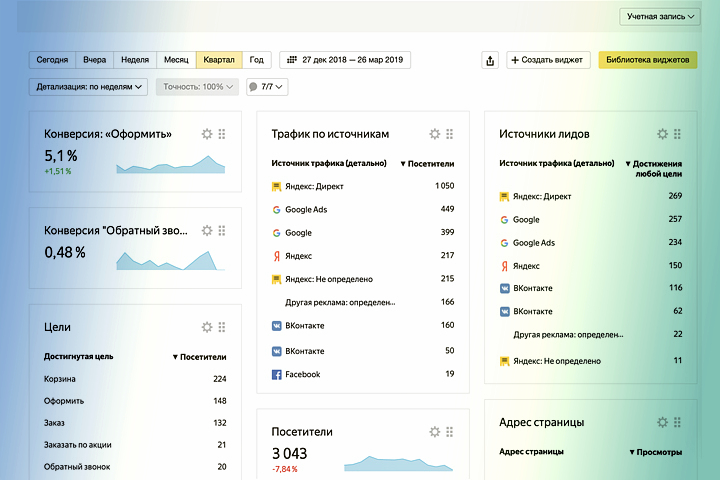Sort Трафик по источникам by Посетители column
The height and width of the screenshot is (480, 720).
(x=427, y=164)
